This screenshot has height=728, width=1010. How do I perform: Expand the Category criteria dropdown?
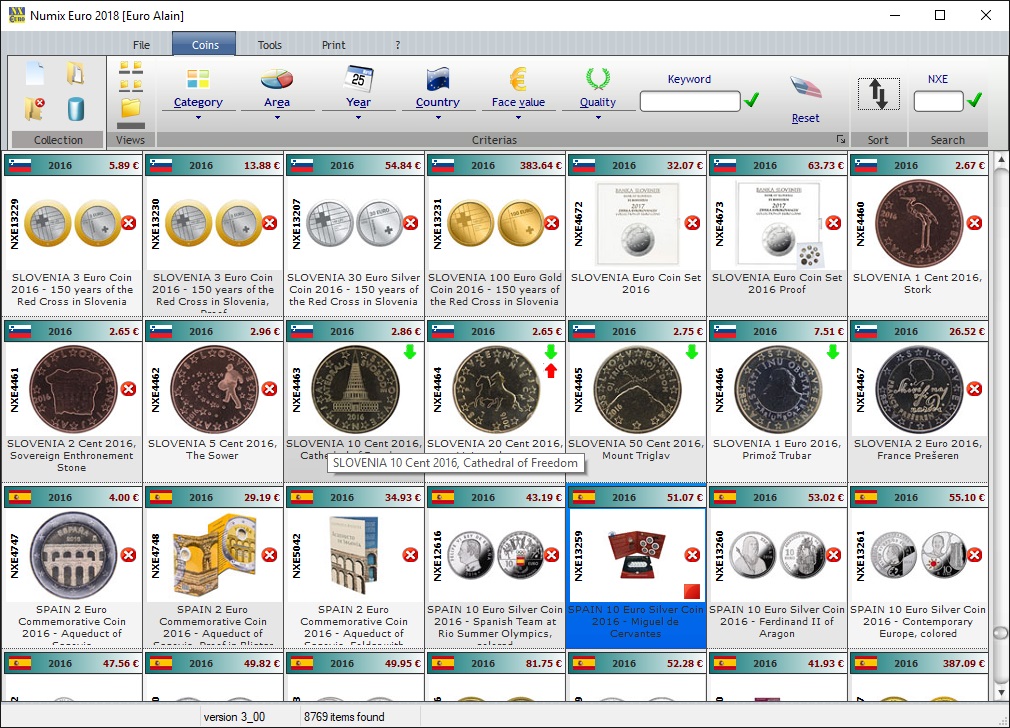click(x=198, y=117)
